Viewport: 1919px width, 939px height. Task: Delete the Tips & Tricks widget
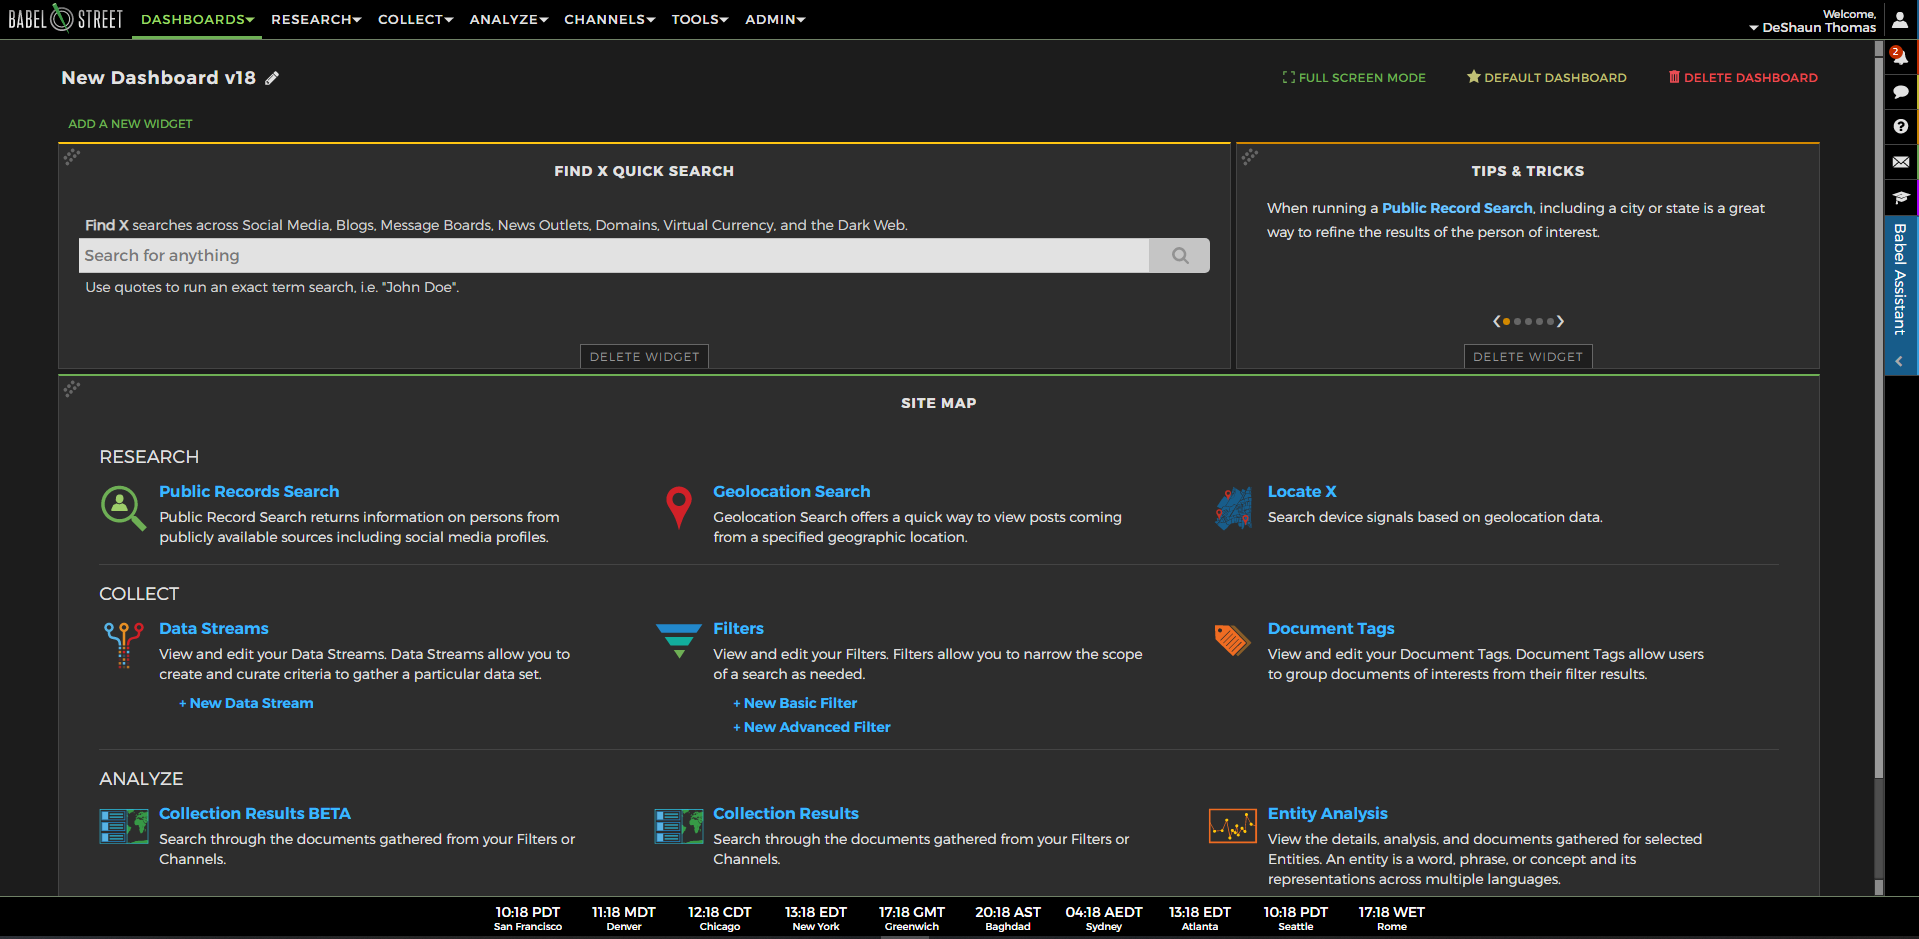1528,357
